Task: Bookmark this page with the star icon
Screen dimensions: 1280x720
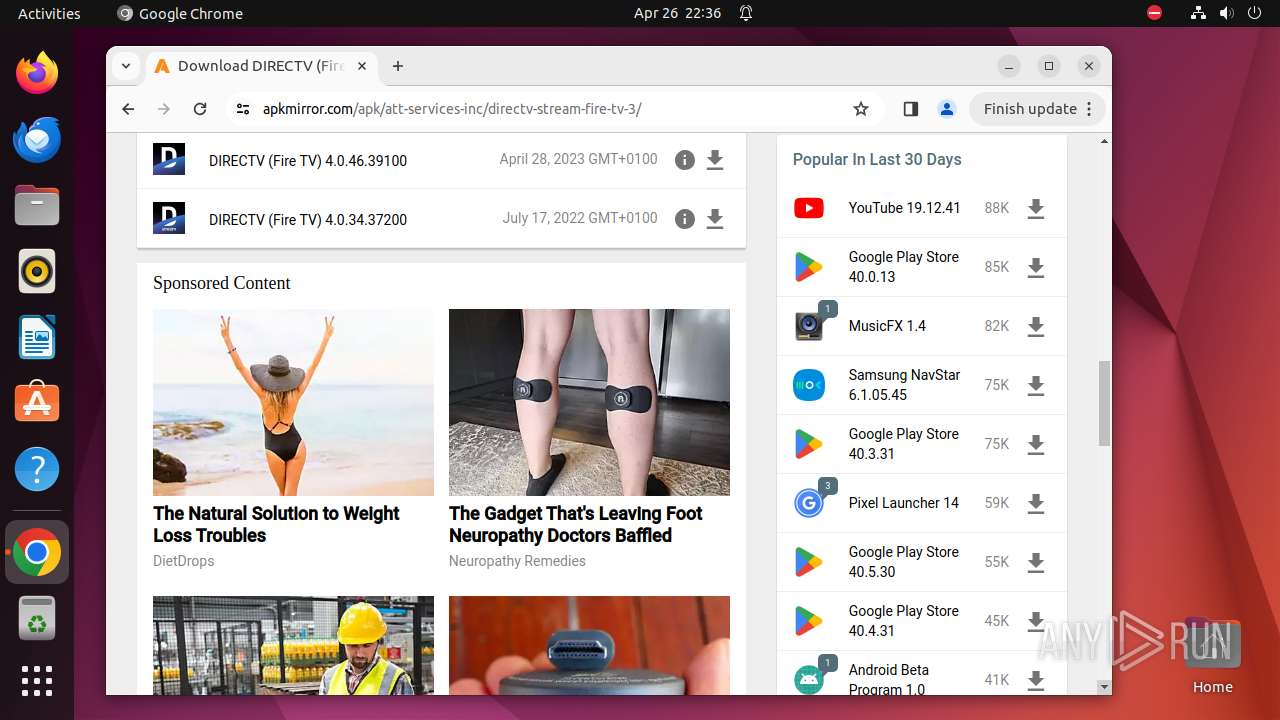Action: 861,109
